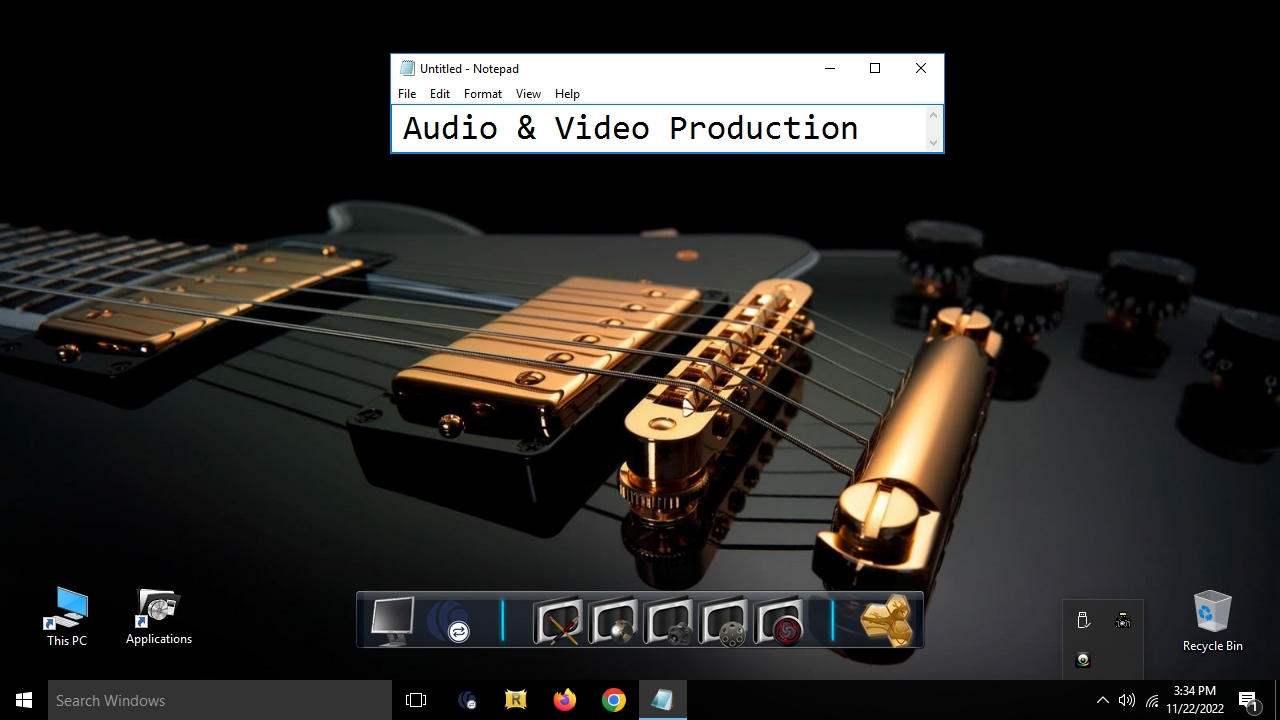The height and width of the screenshot is (720, 1280).
Task: Open the camera folder in the dock
Action: point(668,621)
